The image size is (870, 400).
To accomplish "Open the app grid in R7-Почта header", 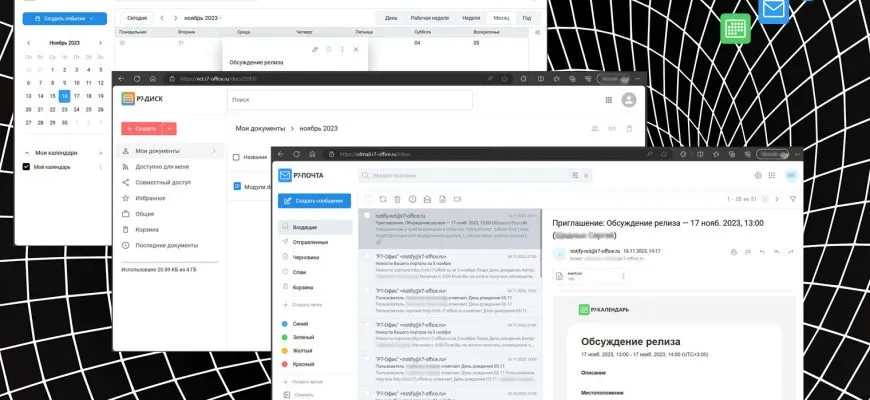I will tap(772, 175).
